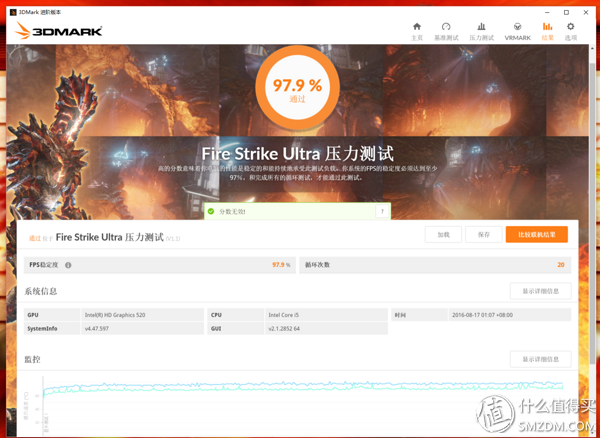The height and width of the screenshot is (438, 600).
Task: Click the info icon beside FPS稳定度
Action: click(68, 265)
